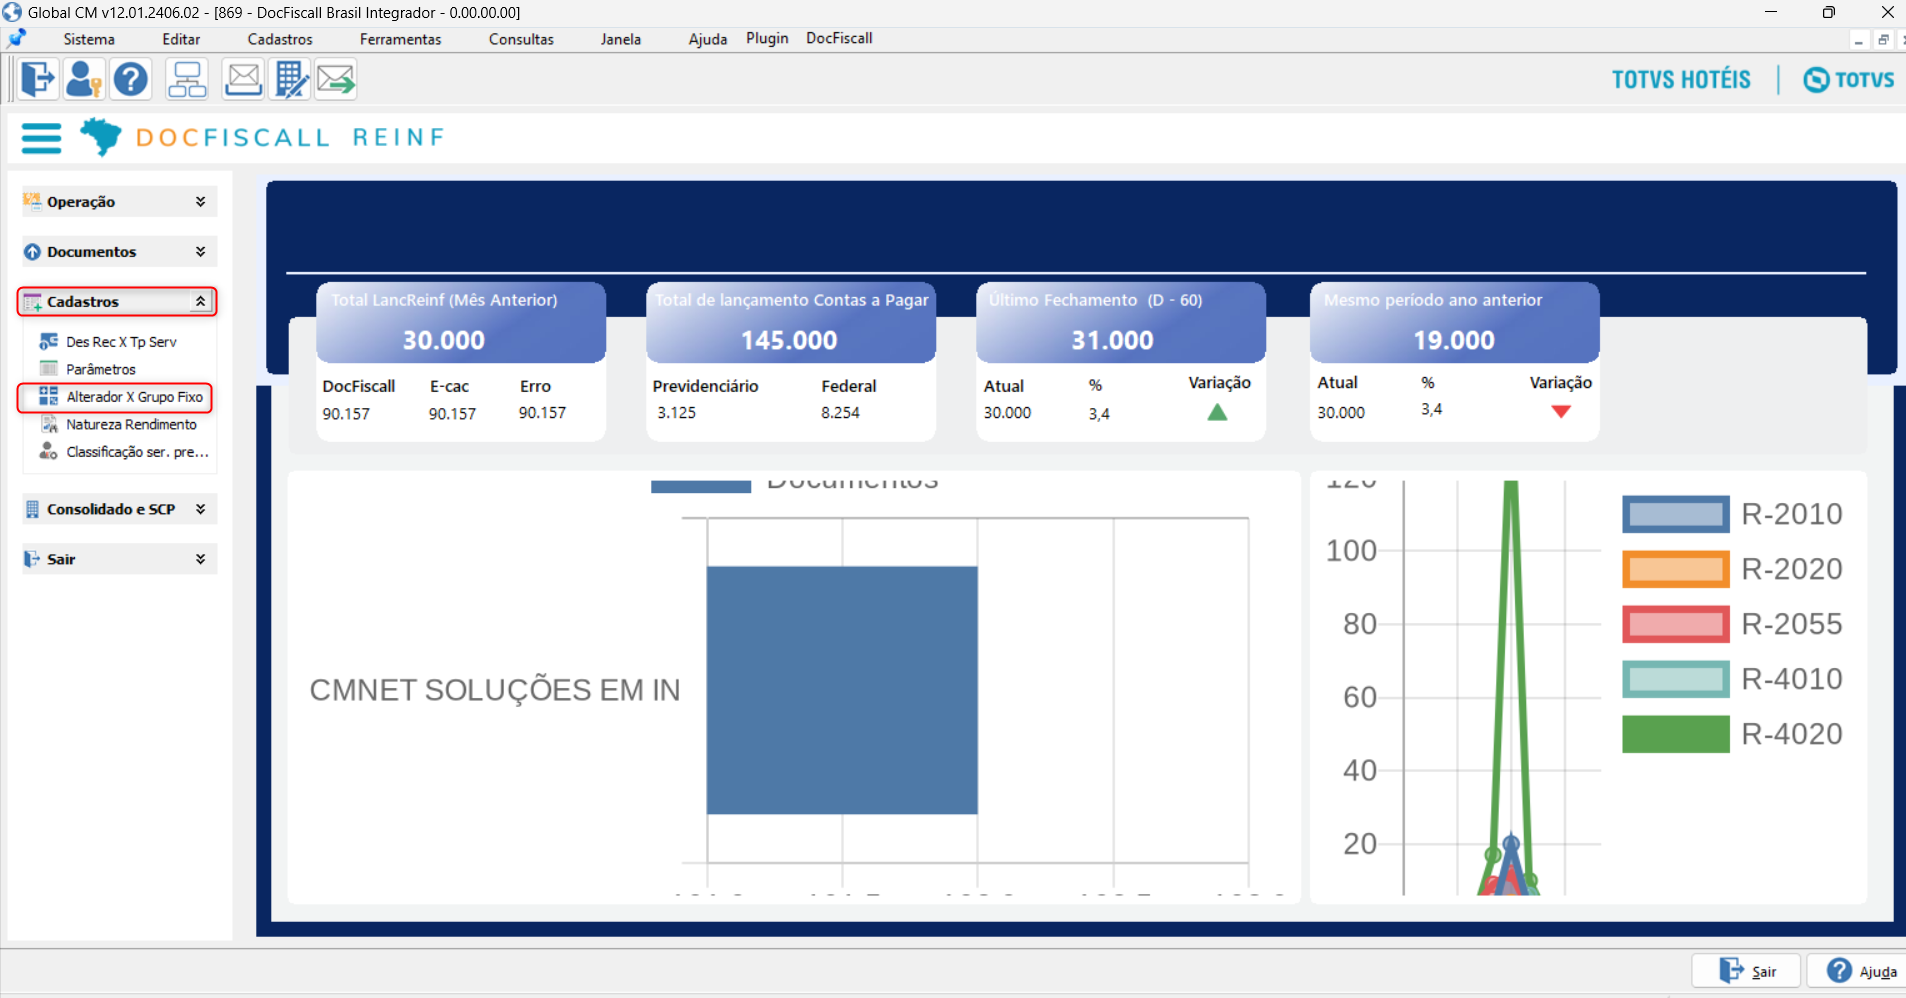Click the Classificação ser. pre... person icon
Screen dimensions: 1906x998
coord(48,452)
